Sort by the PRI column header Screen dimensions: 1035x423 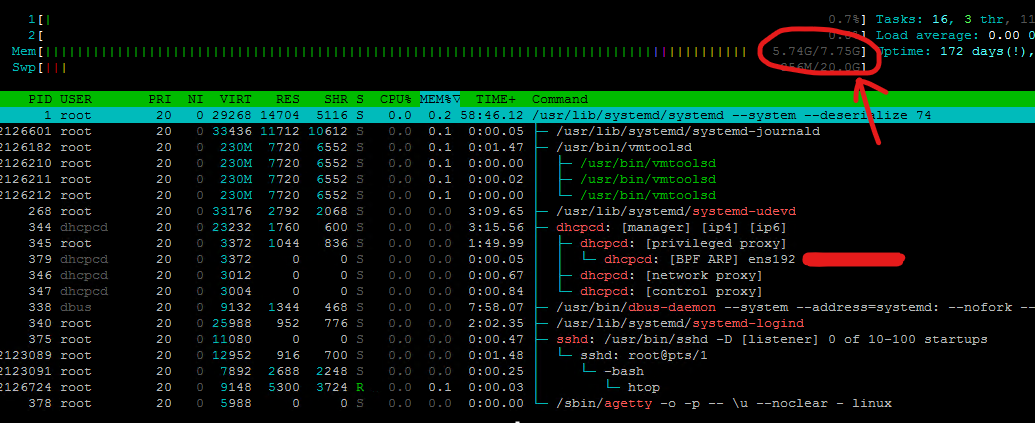coord(160,100)
